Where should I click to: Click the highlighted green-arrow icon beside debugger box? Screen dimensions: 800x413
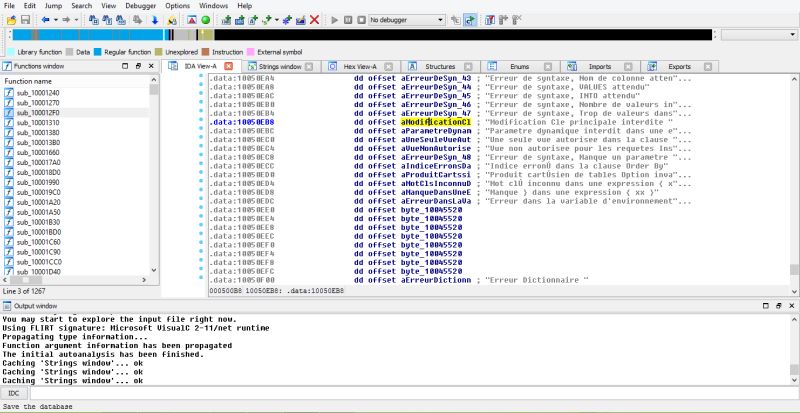[470, 20]
